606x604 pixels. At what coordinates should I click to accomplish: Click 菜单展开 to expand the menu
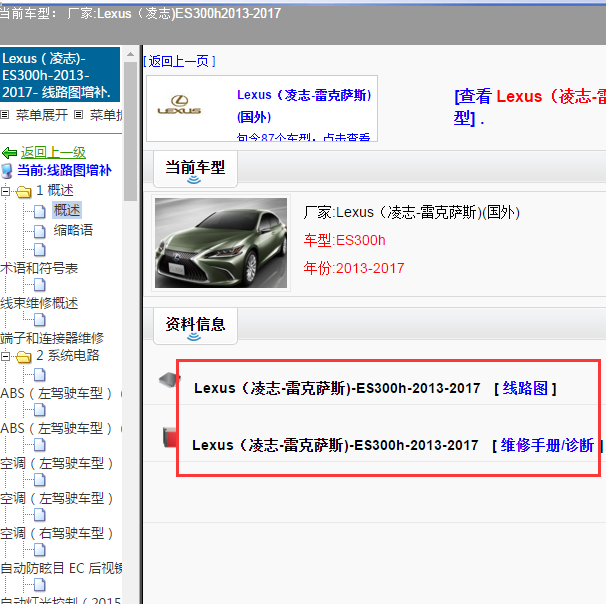(42, 115)
